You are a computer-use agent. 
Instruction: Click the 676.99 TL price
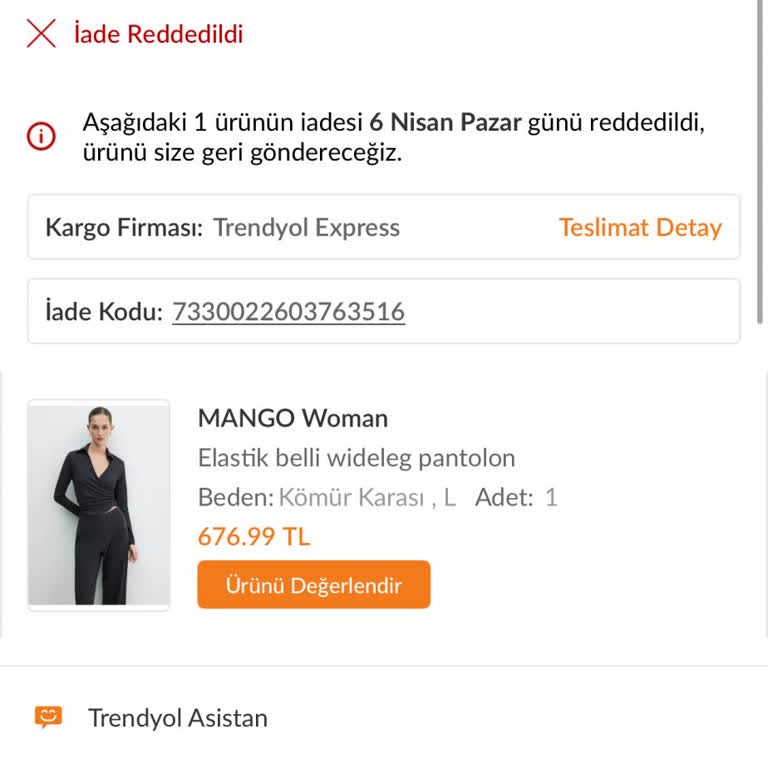point(254,536)
